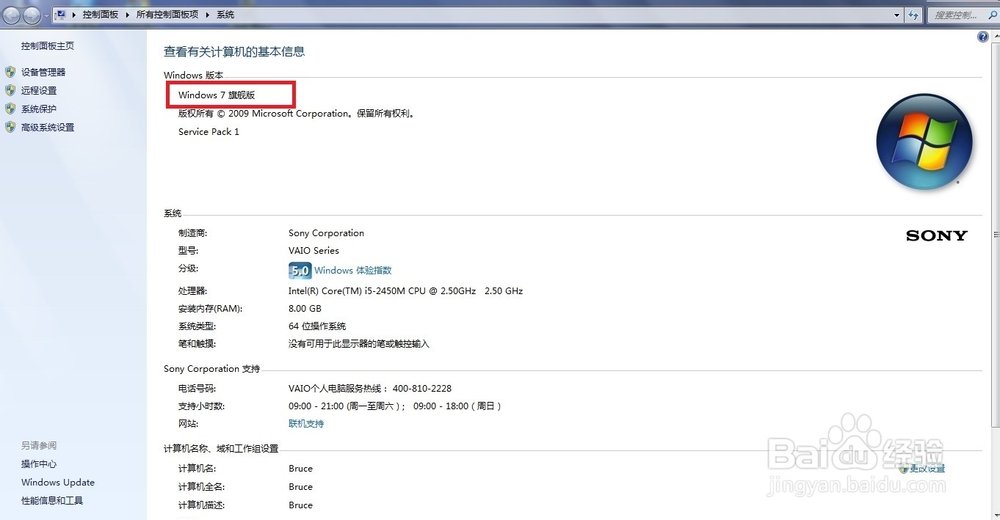1000x520 pixels.
Task: Select model value VAIO Series
Action: click(314, 251)
